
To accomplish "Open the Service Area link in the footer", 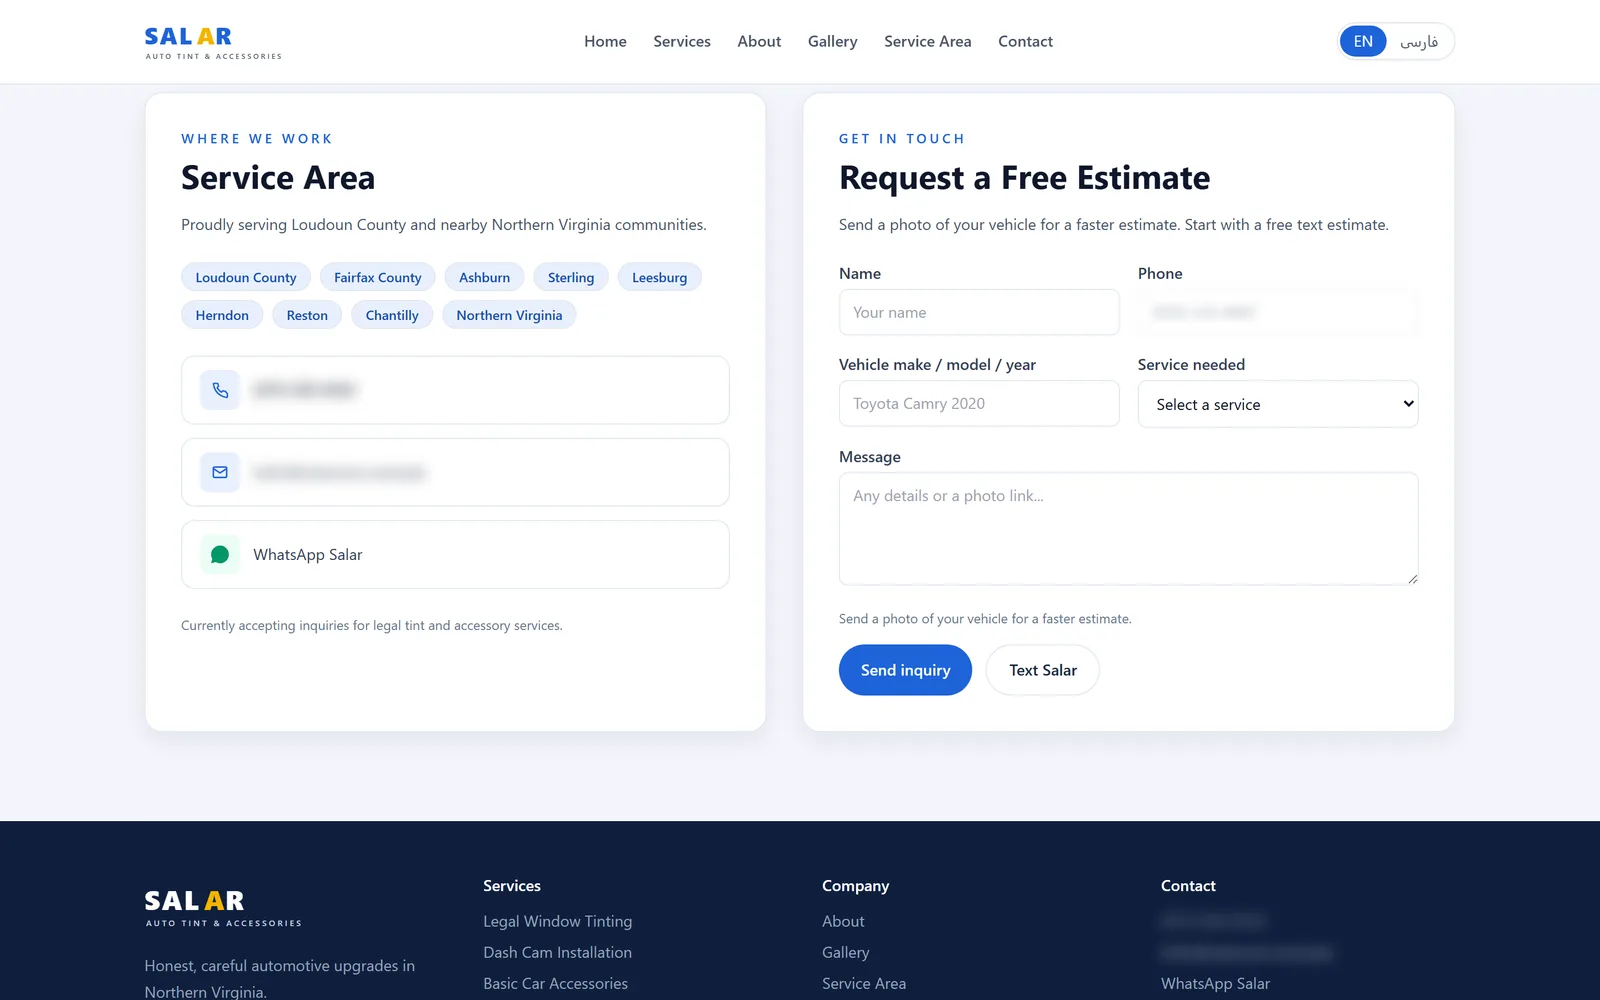I will point(864,983).
